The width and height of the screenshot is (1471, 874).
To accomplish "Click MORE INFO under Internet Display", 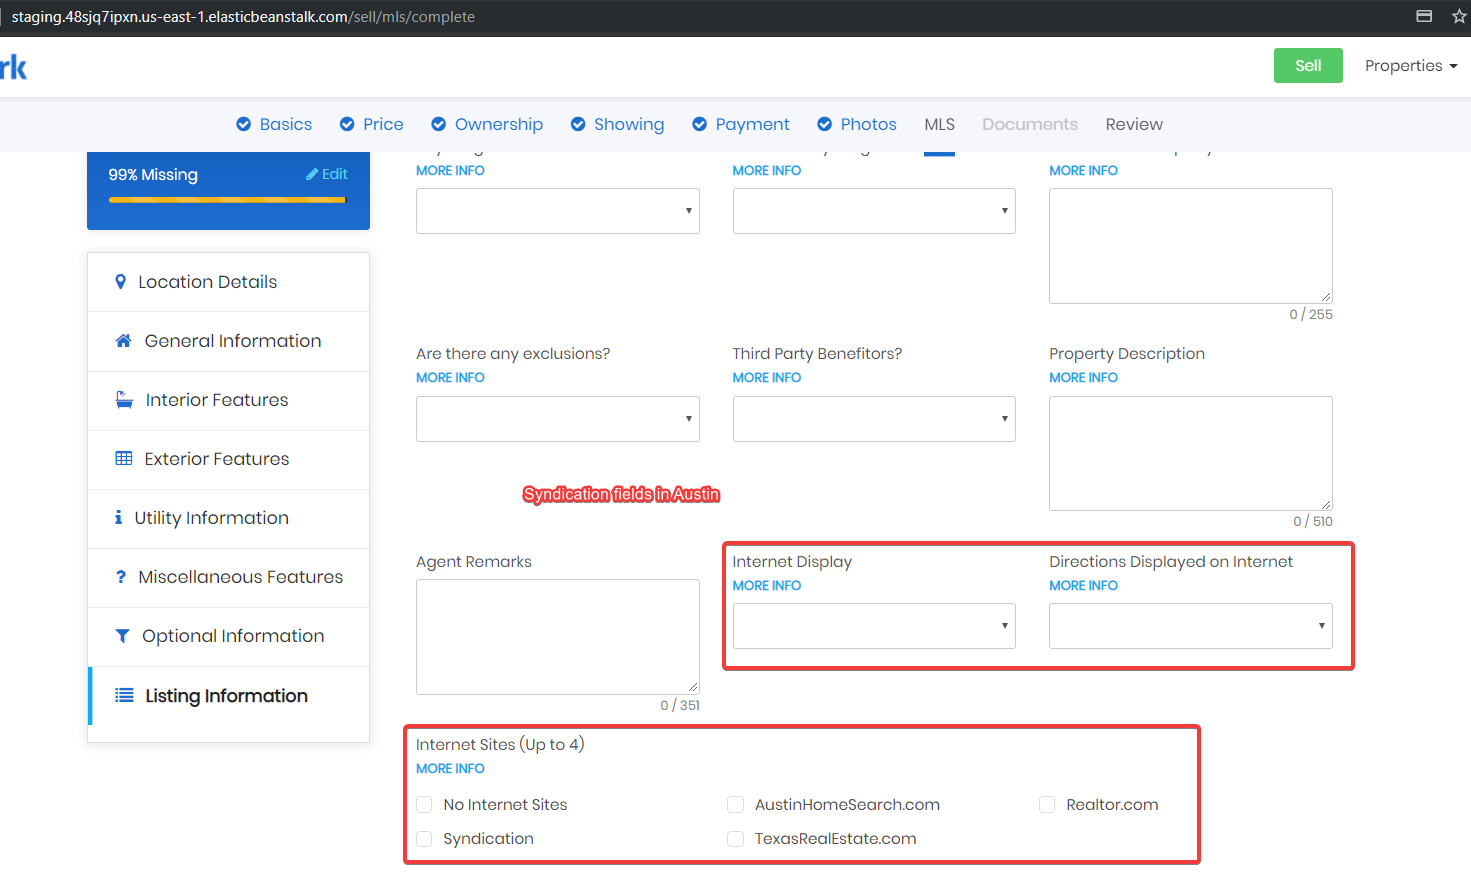I will point(767,586).
